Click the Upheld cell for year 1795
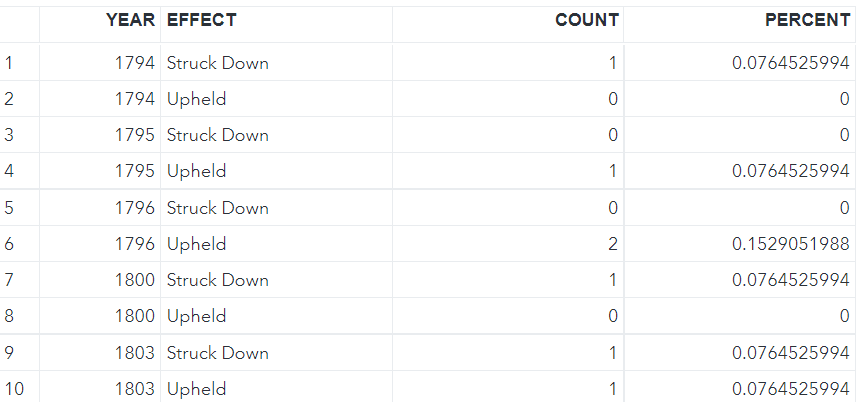 click(x=196, y=171)
